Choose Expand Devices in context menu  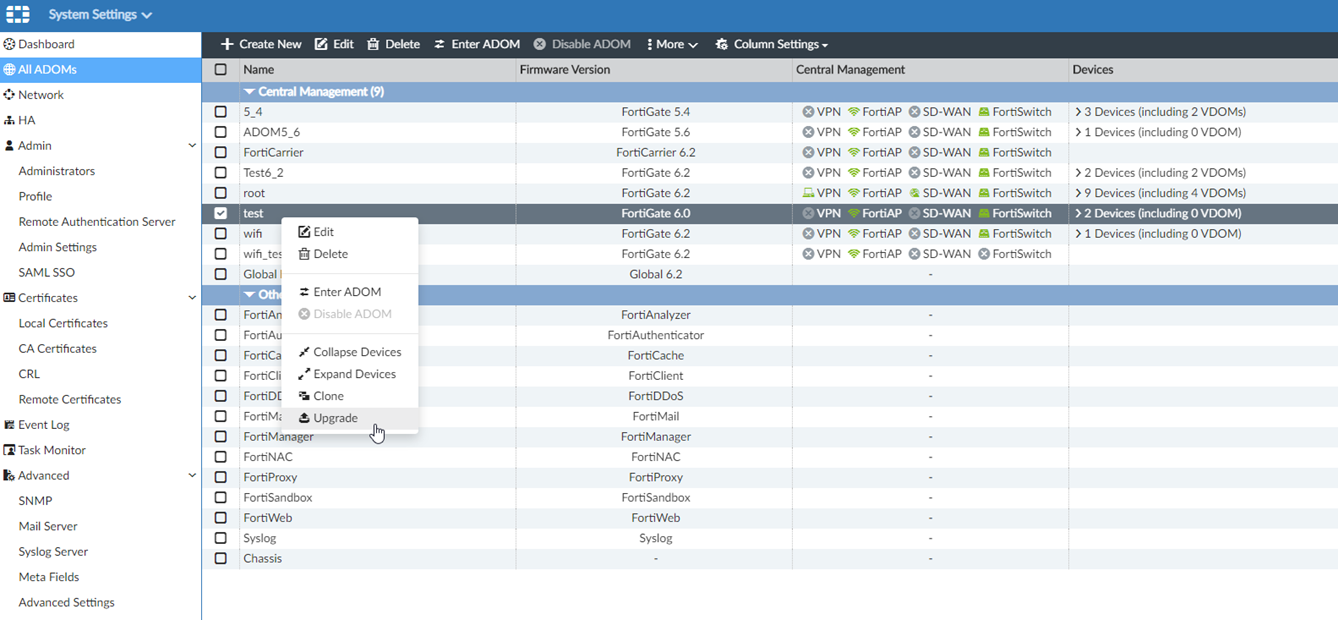pyautogui.click(x=350, y=374)
